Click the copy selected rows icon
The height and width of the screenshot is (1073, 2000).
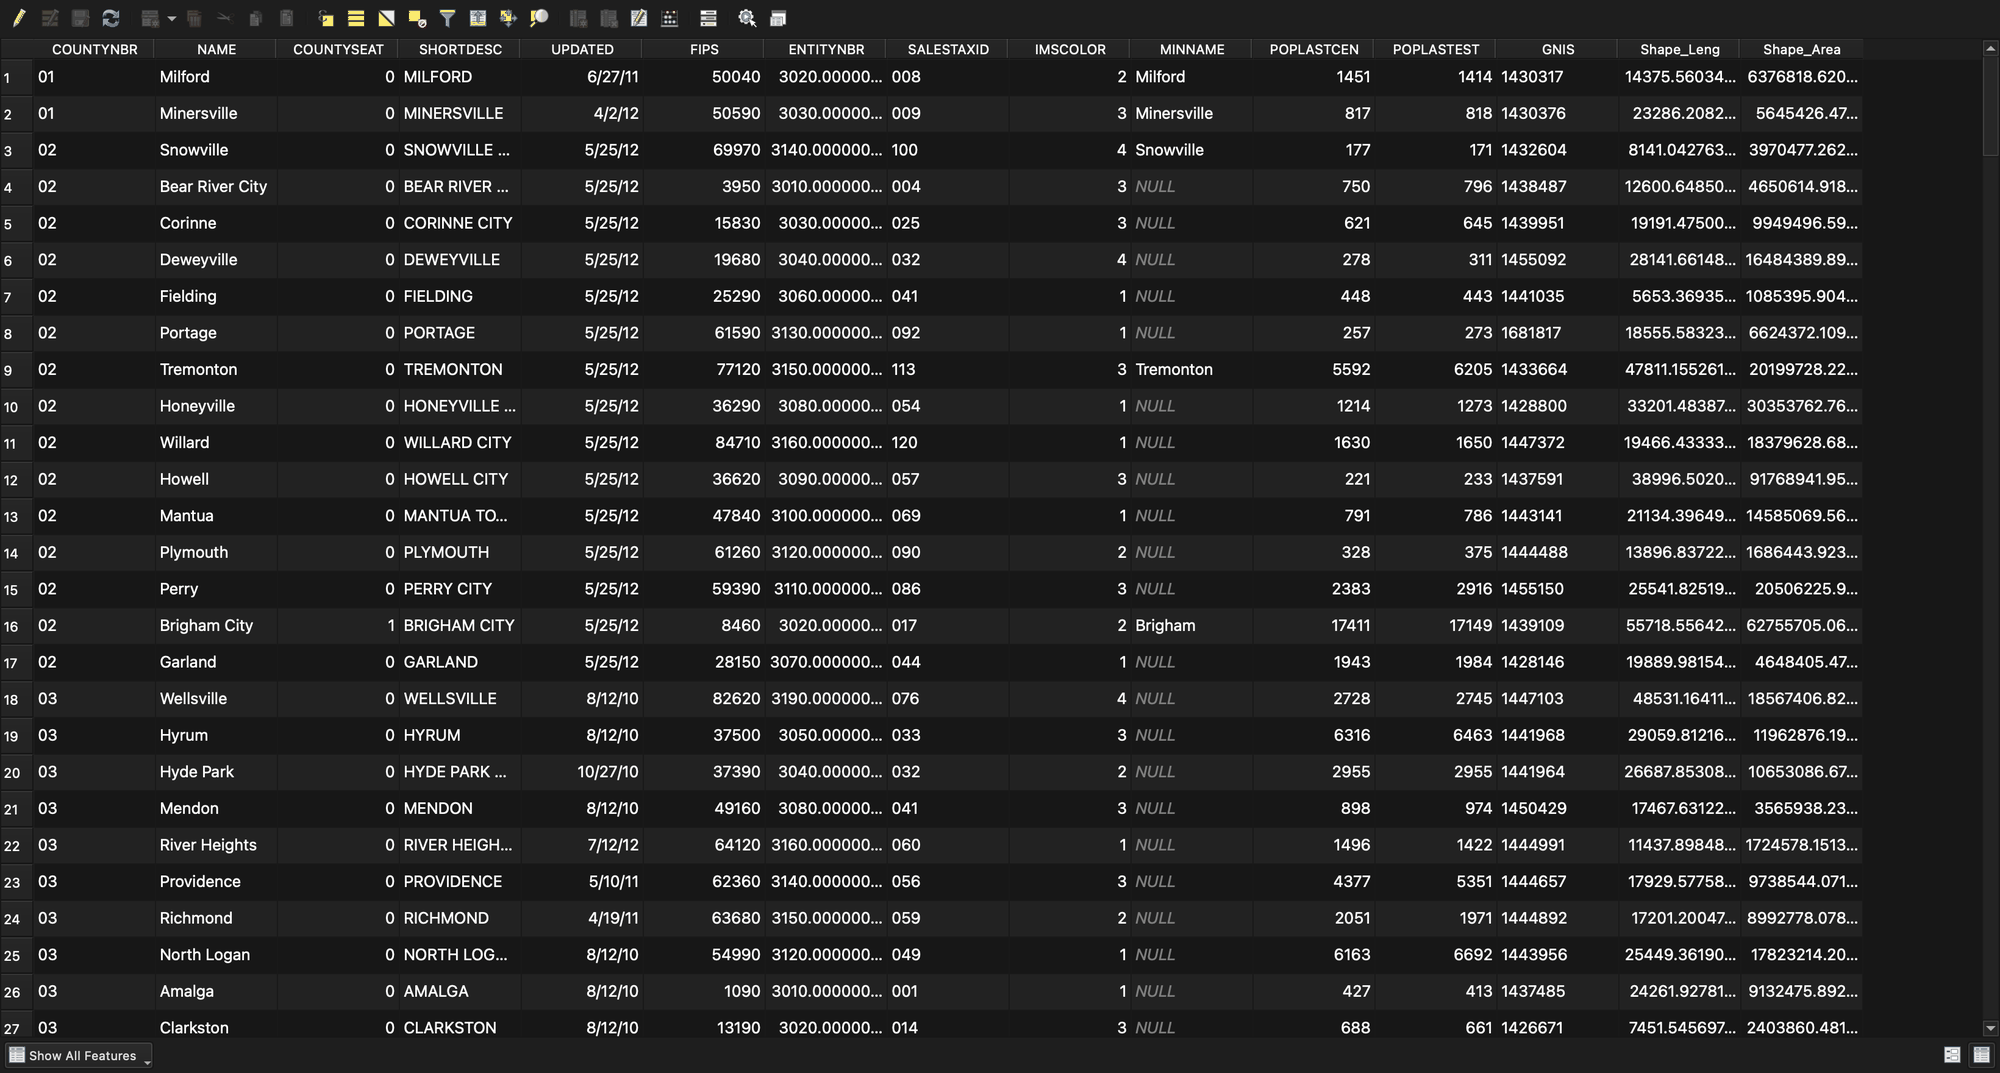[x=256, y=18]
